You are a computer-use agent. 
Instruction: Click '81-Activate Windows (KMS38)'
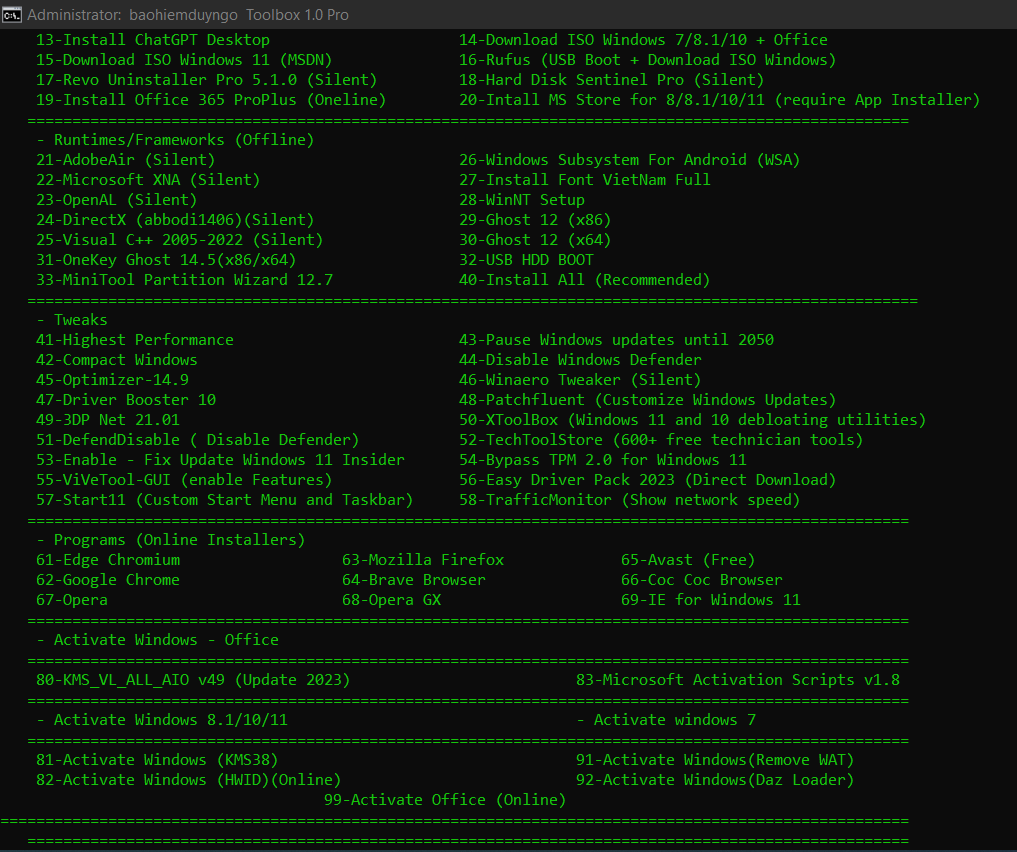pyautogui.click(x=157, y=760)
